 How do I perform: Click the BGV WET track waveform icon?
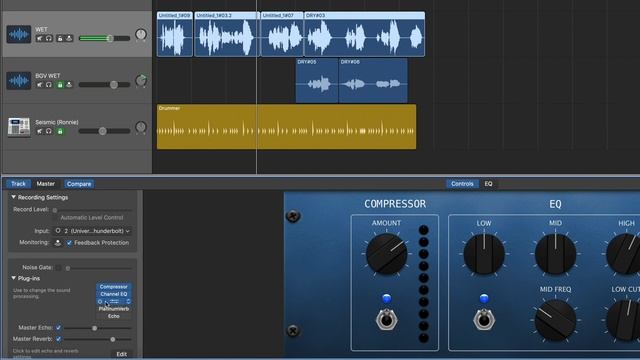19,81
